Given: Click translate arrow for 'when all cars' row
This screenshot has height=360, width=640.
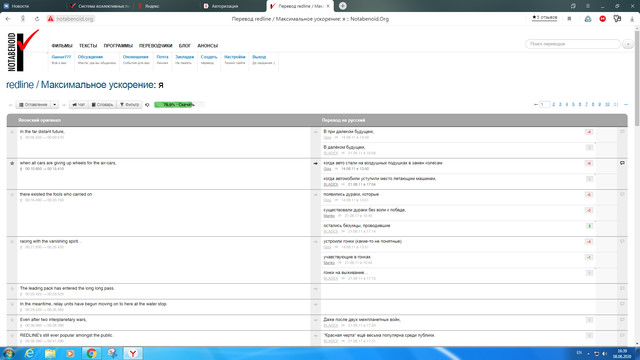Looking at the screenshot, I should tap(316, 163).
